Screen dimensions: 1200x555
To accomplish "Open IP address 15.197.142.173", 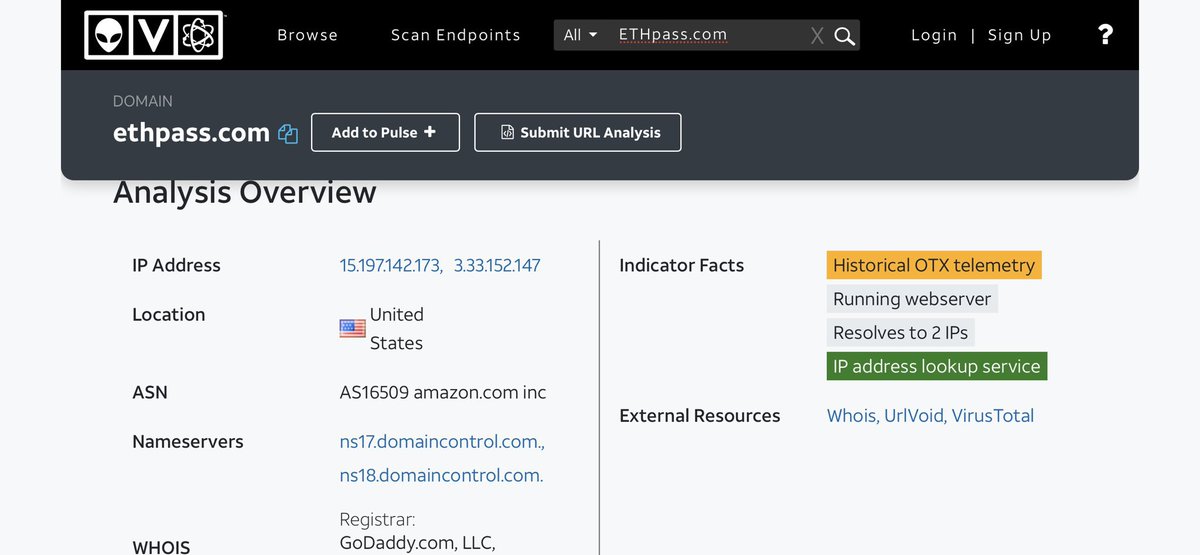I will click(390, 265).
